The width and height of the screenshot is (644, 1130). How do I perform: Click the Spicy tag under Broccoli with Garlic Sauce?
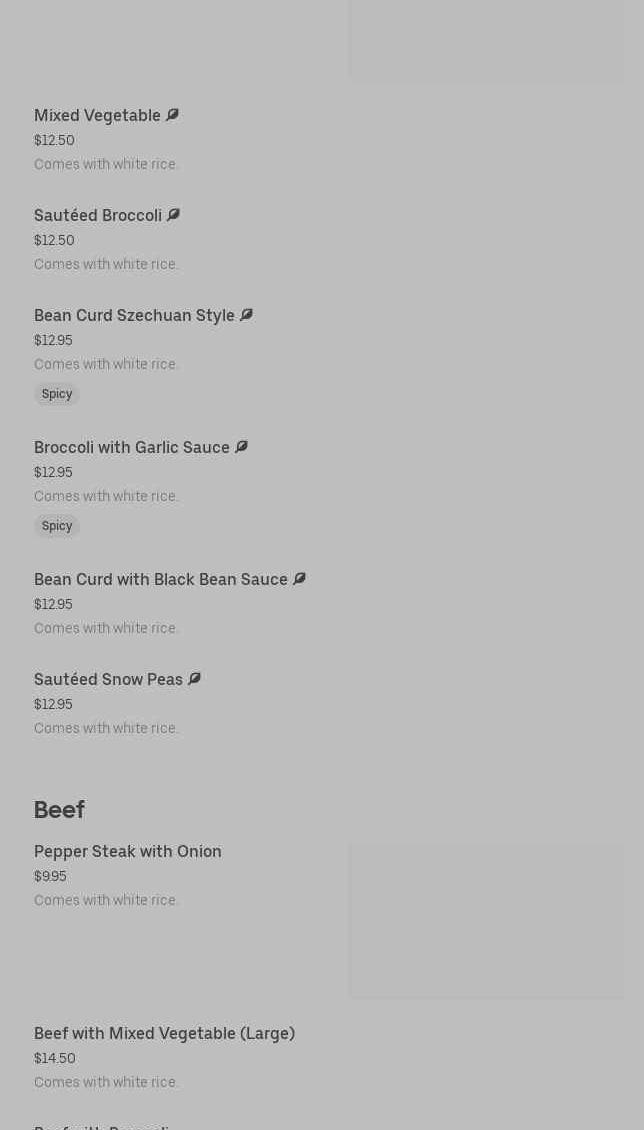coord(57,526)
